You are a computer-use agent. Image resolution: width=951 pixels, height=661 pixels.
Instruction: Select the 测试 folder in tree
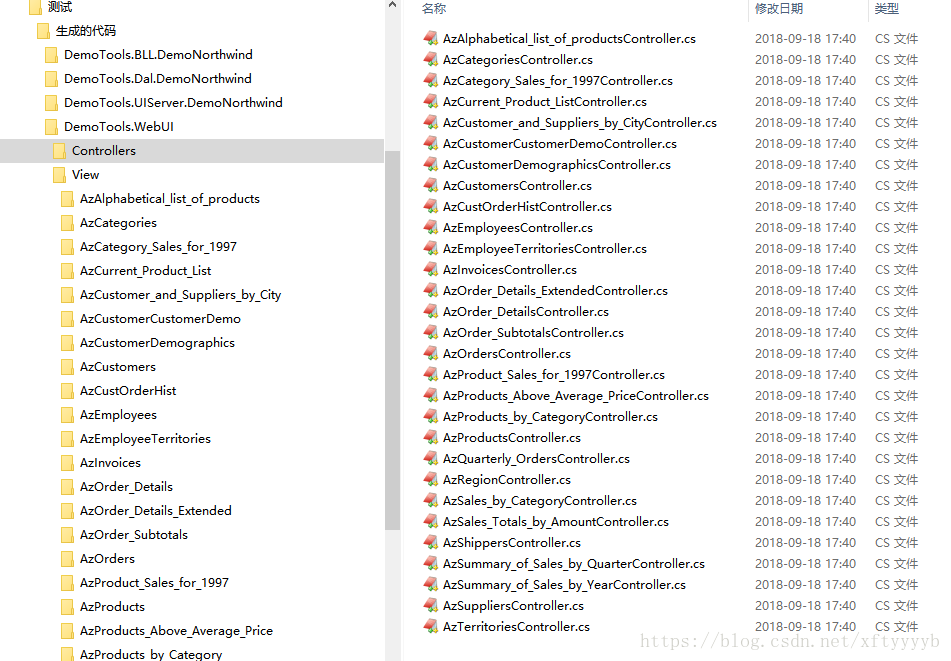59,7
